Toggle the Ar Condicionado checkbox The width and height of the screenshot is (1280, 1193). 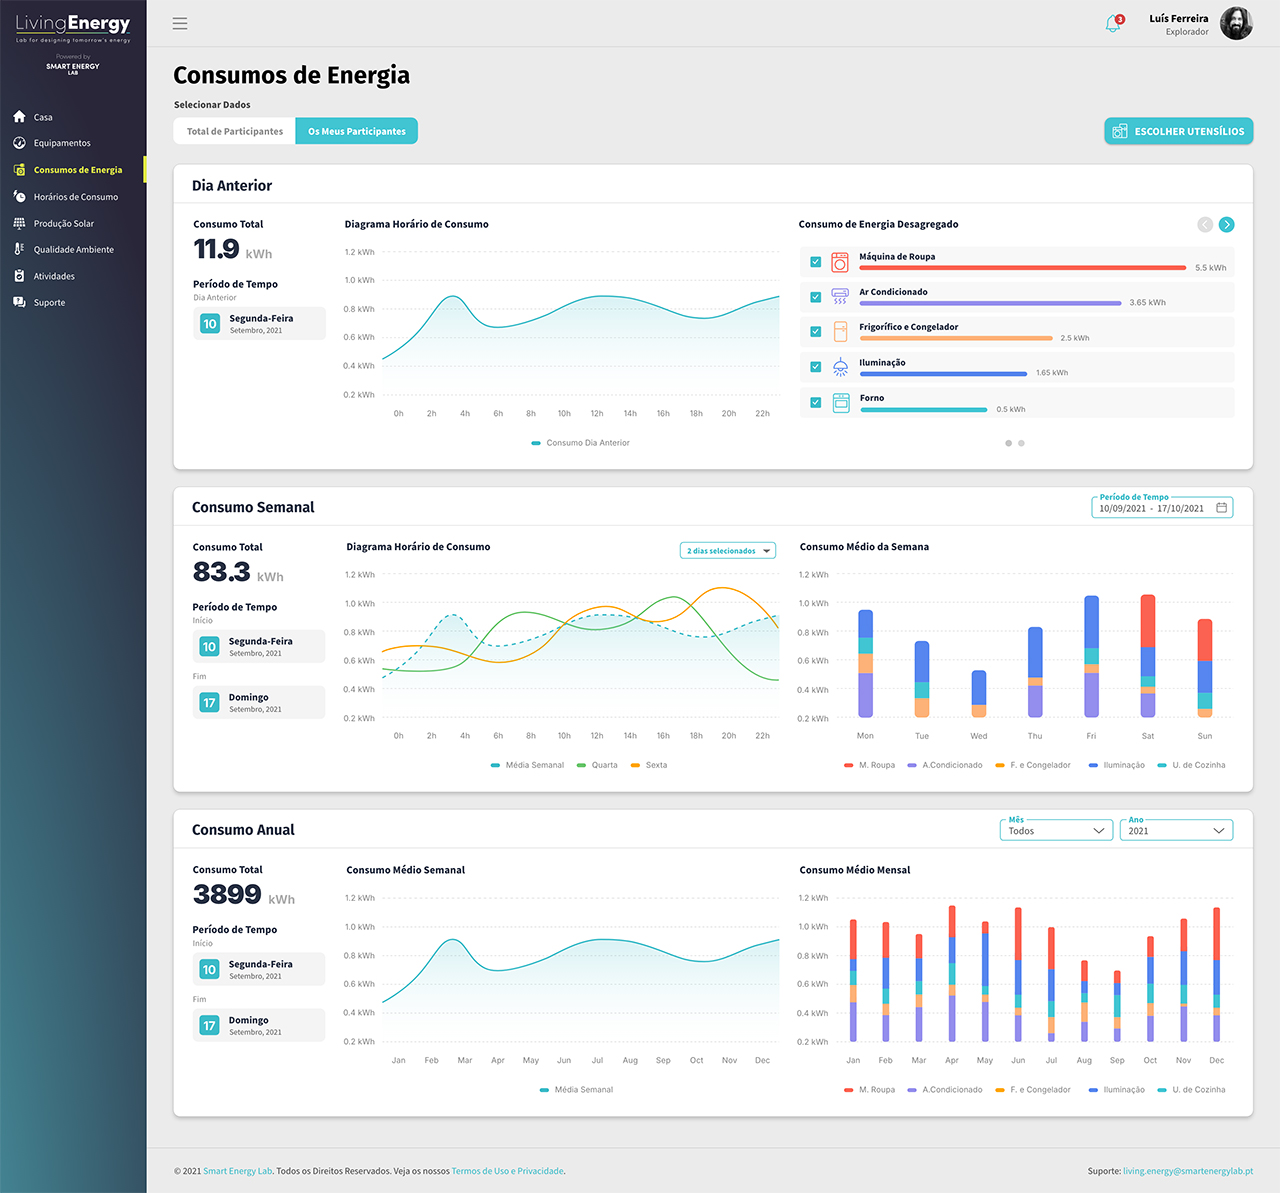tap(816, 297)
